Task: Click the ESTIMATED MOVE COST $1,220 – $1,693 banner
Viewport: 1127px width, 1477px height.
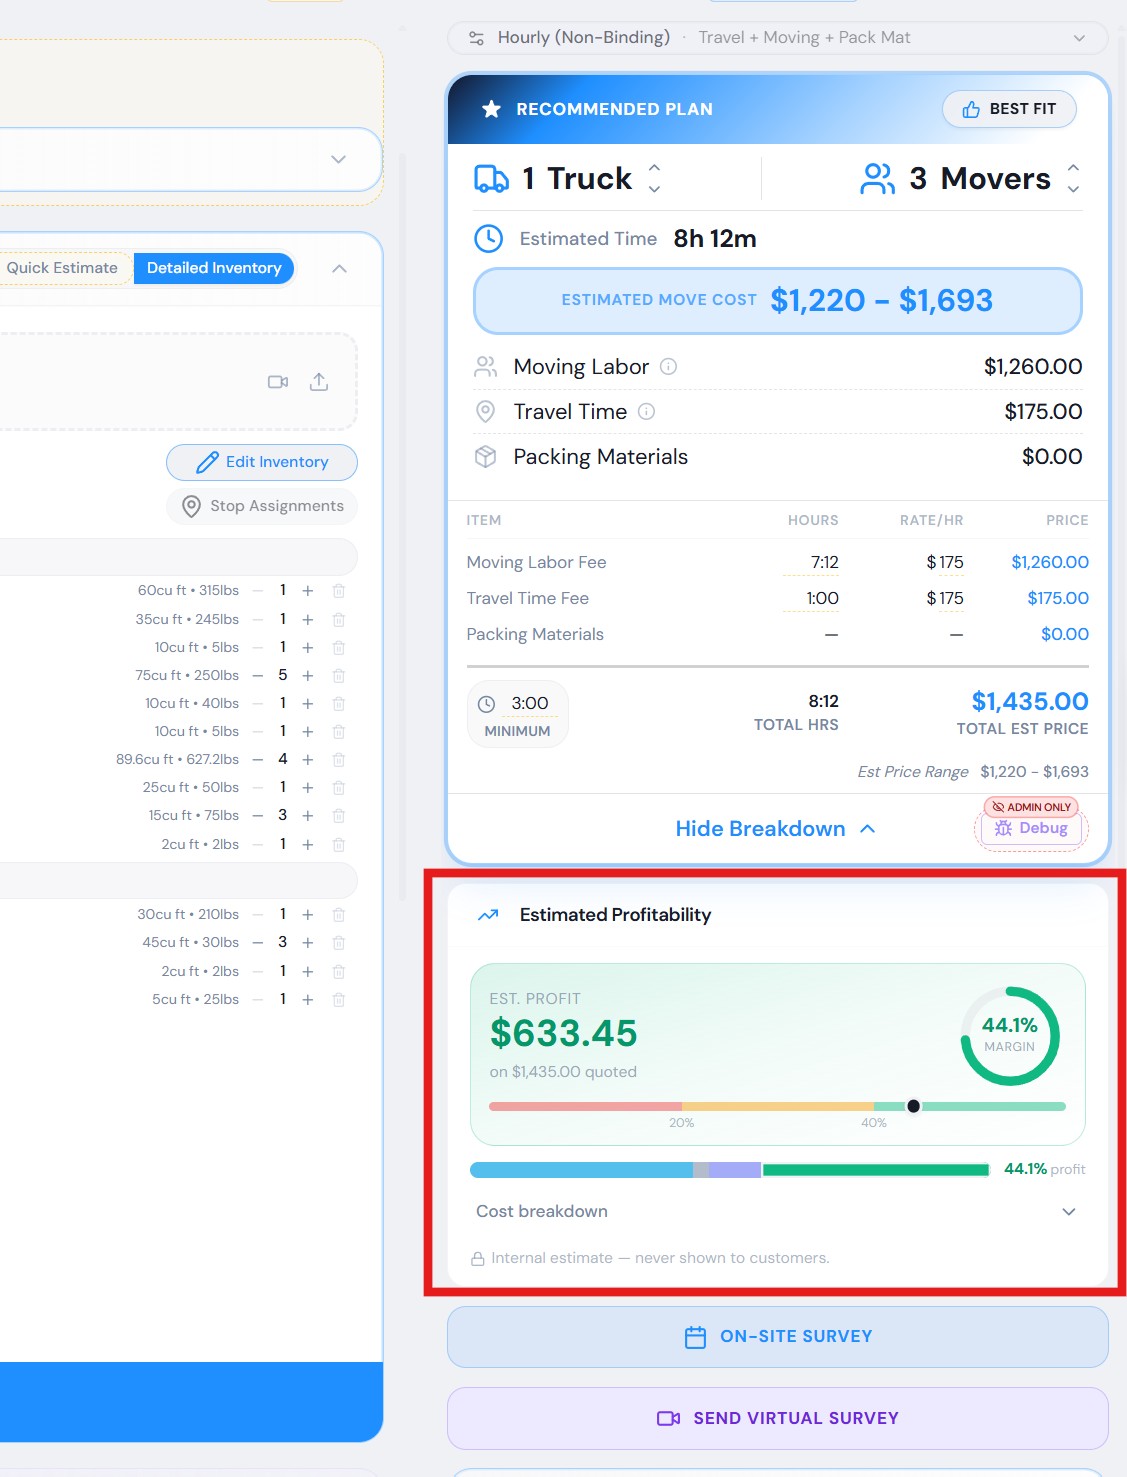Action: (778, 300)
